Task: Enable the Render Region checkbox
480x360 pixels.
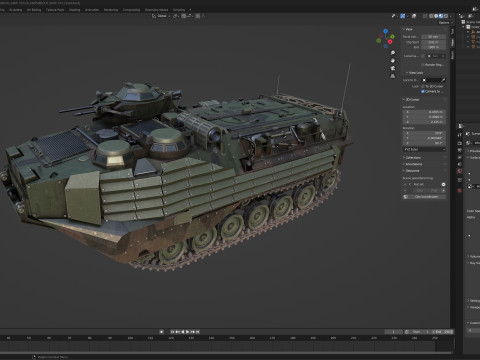Action: (423, 65)
